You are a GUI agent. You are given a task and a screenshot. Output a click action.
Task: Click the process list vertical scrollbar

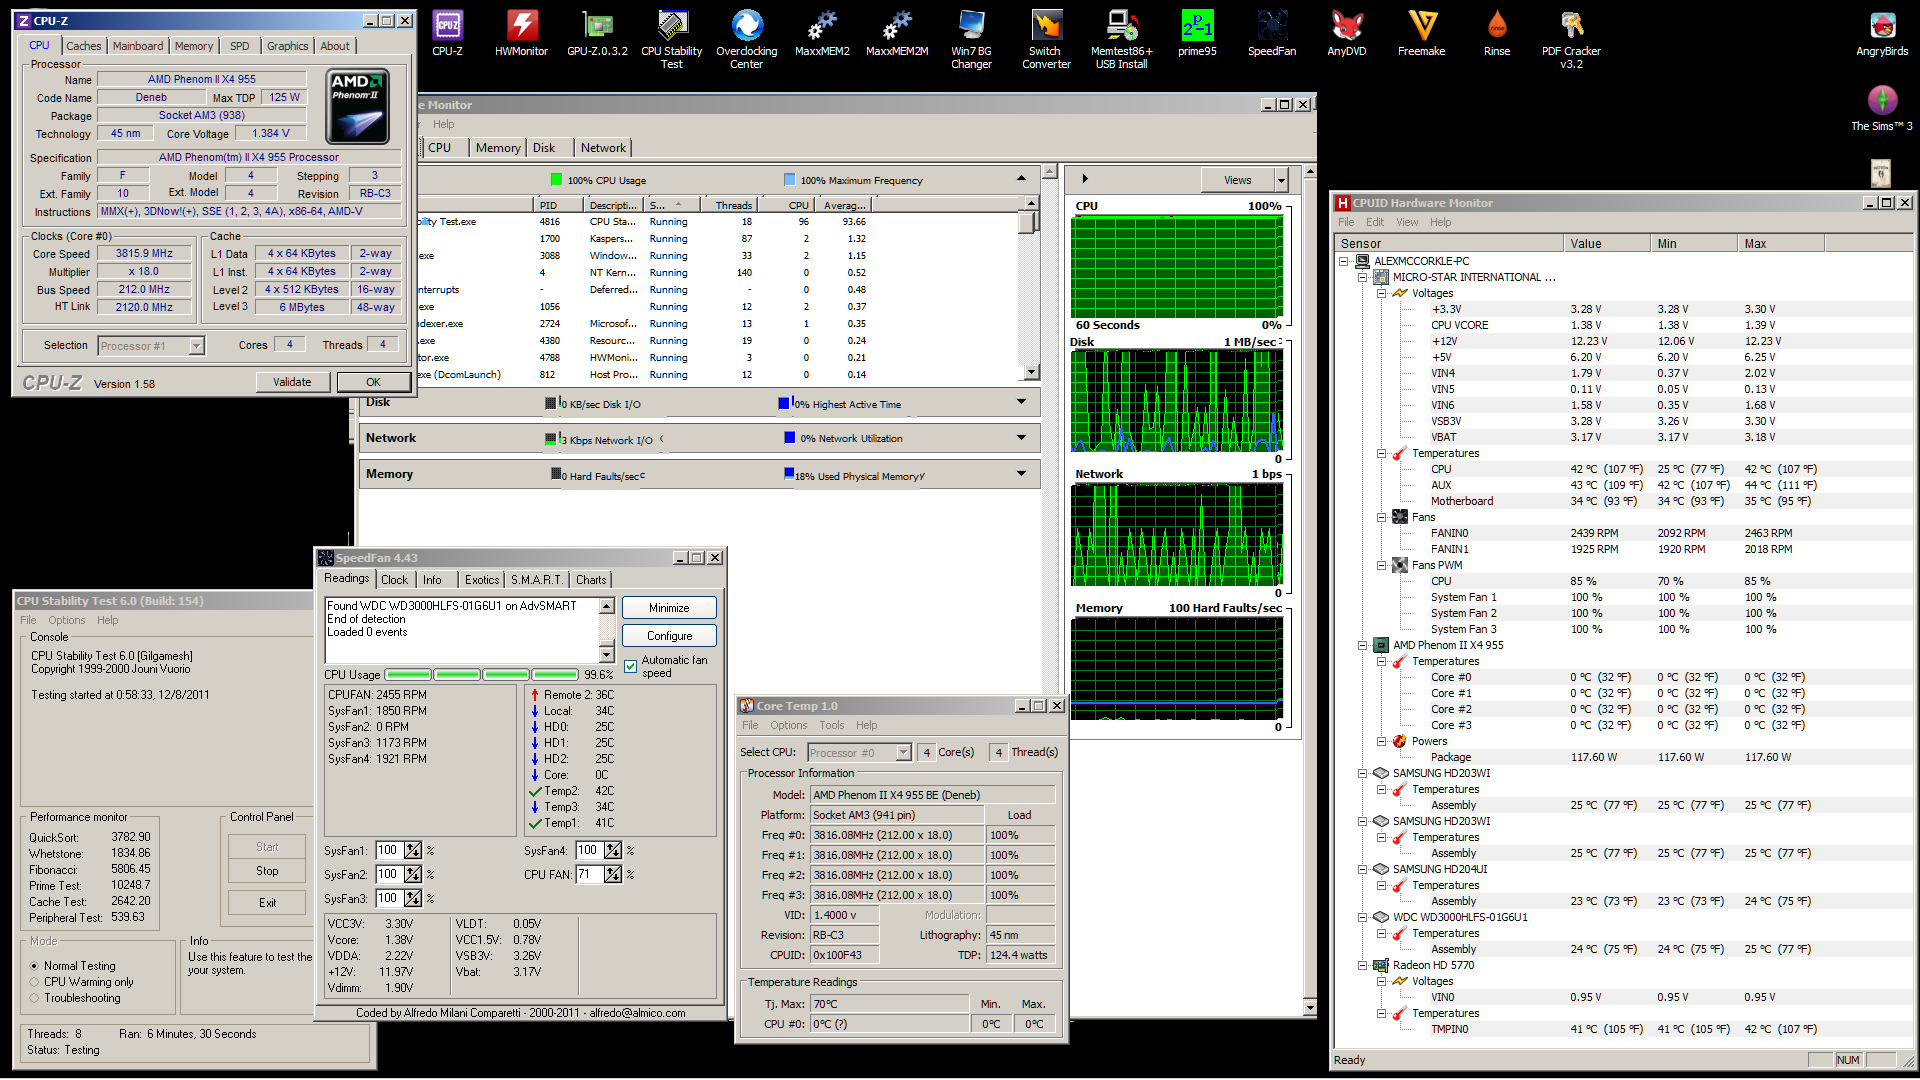tap(1028, 288)
